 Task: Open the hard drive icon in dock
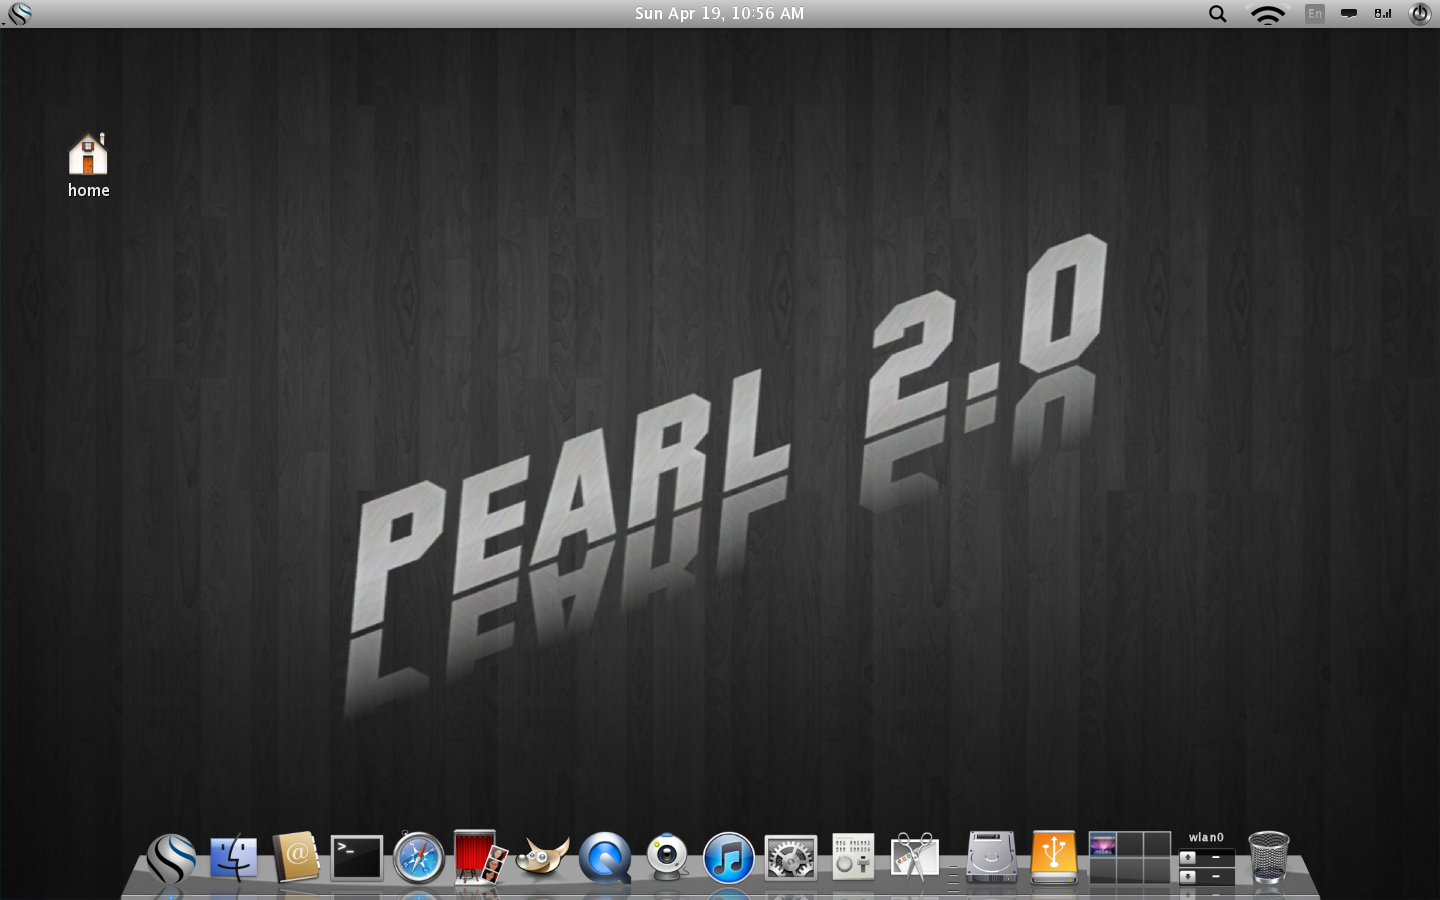pos(992,857)
